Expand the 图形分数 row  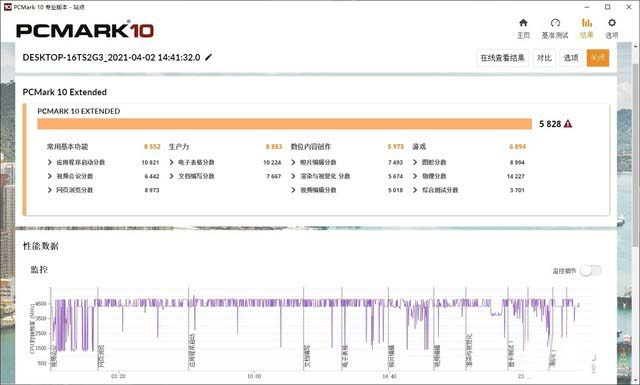(x=415, y=162)
